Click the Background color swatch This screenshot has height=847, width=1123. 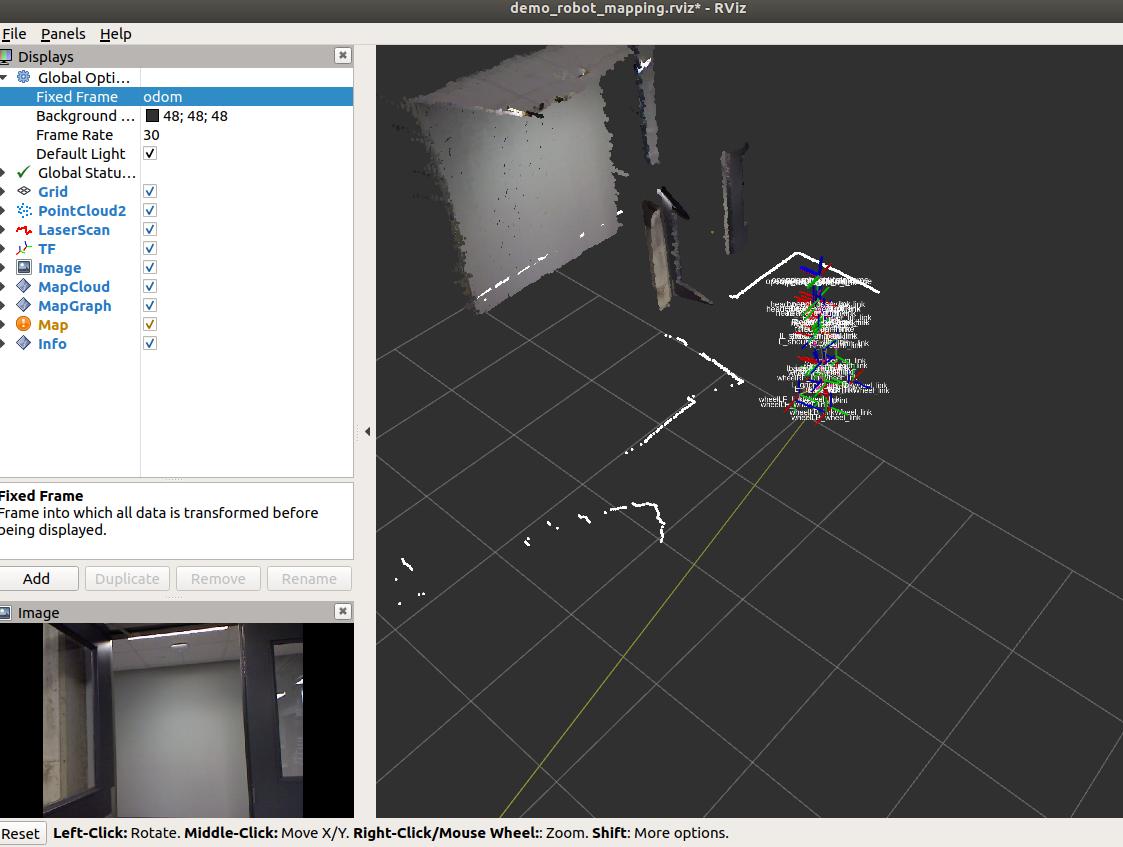click(x=152, y=116)
